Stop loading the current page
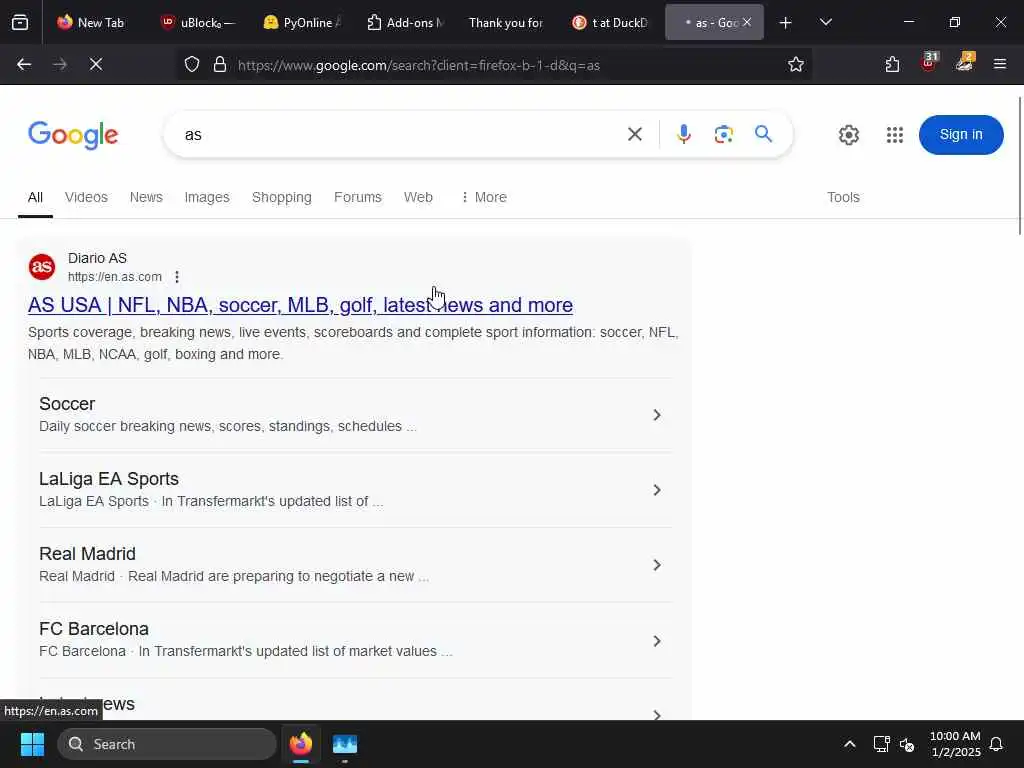 click(x=95, y=65)
